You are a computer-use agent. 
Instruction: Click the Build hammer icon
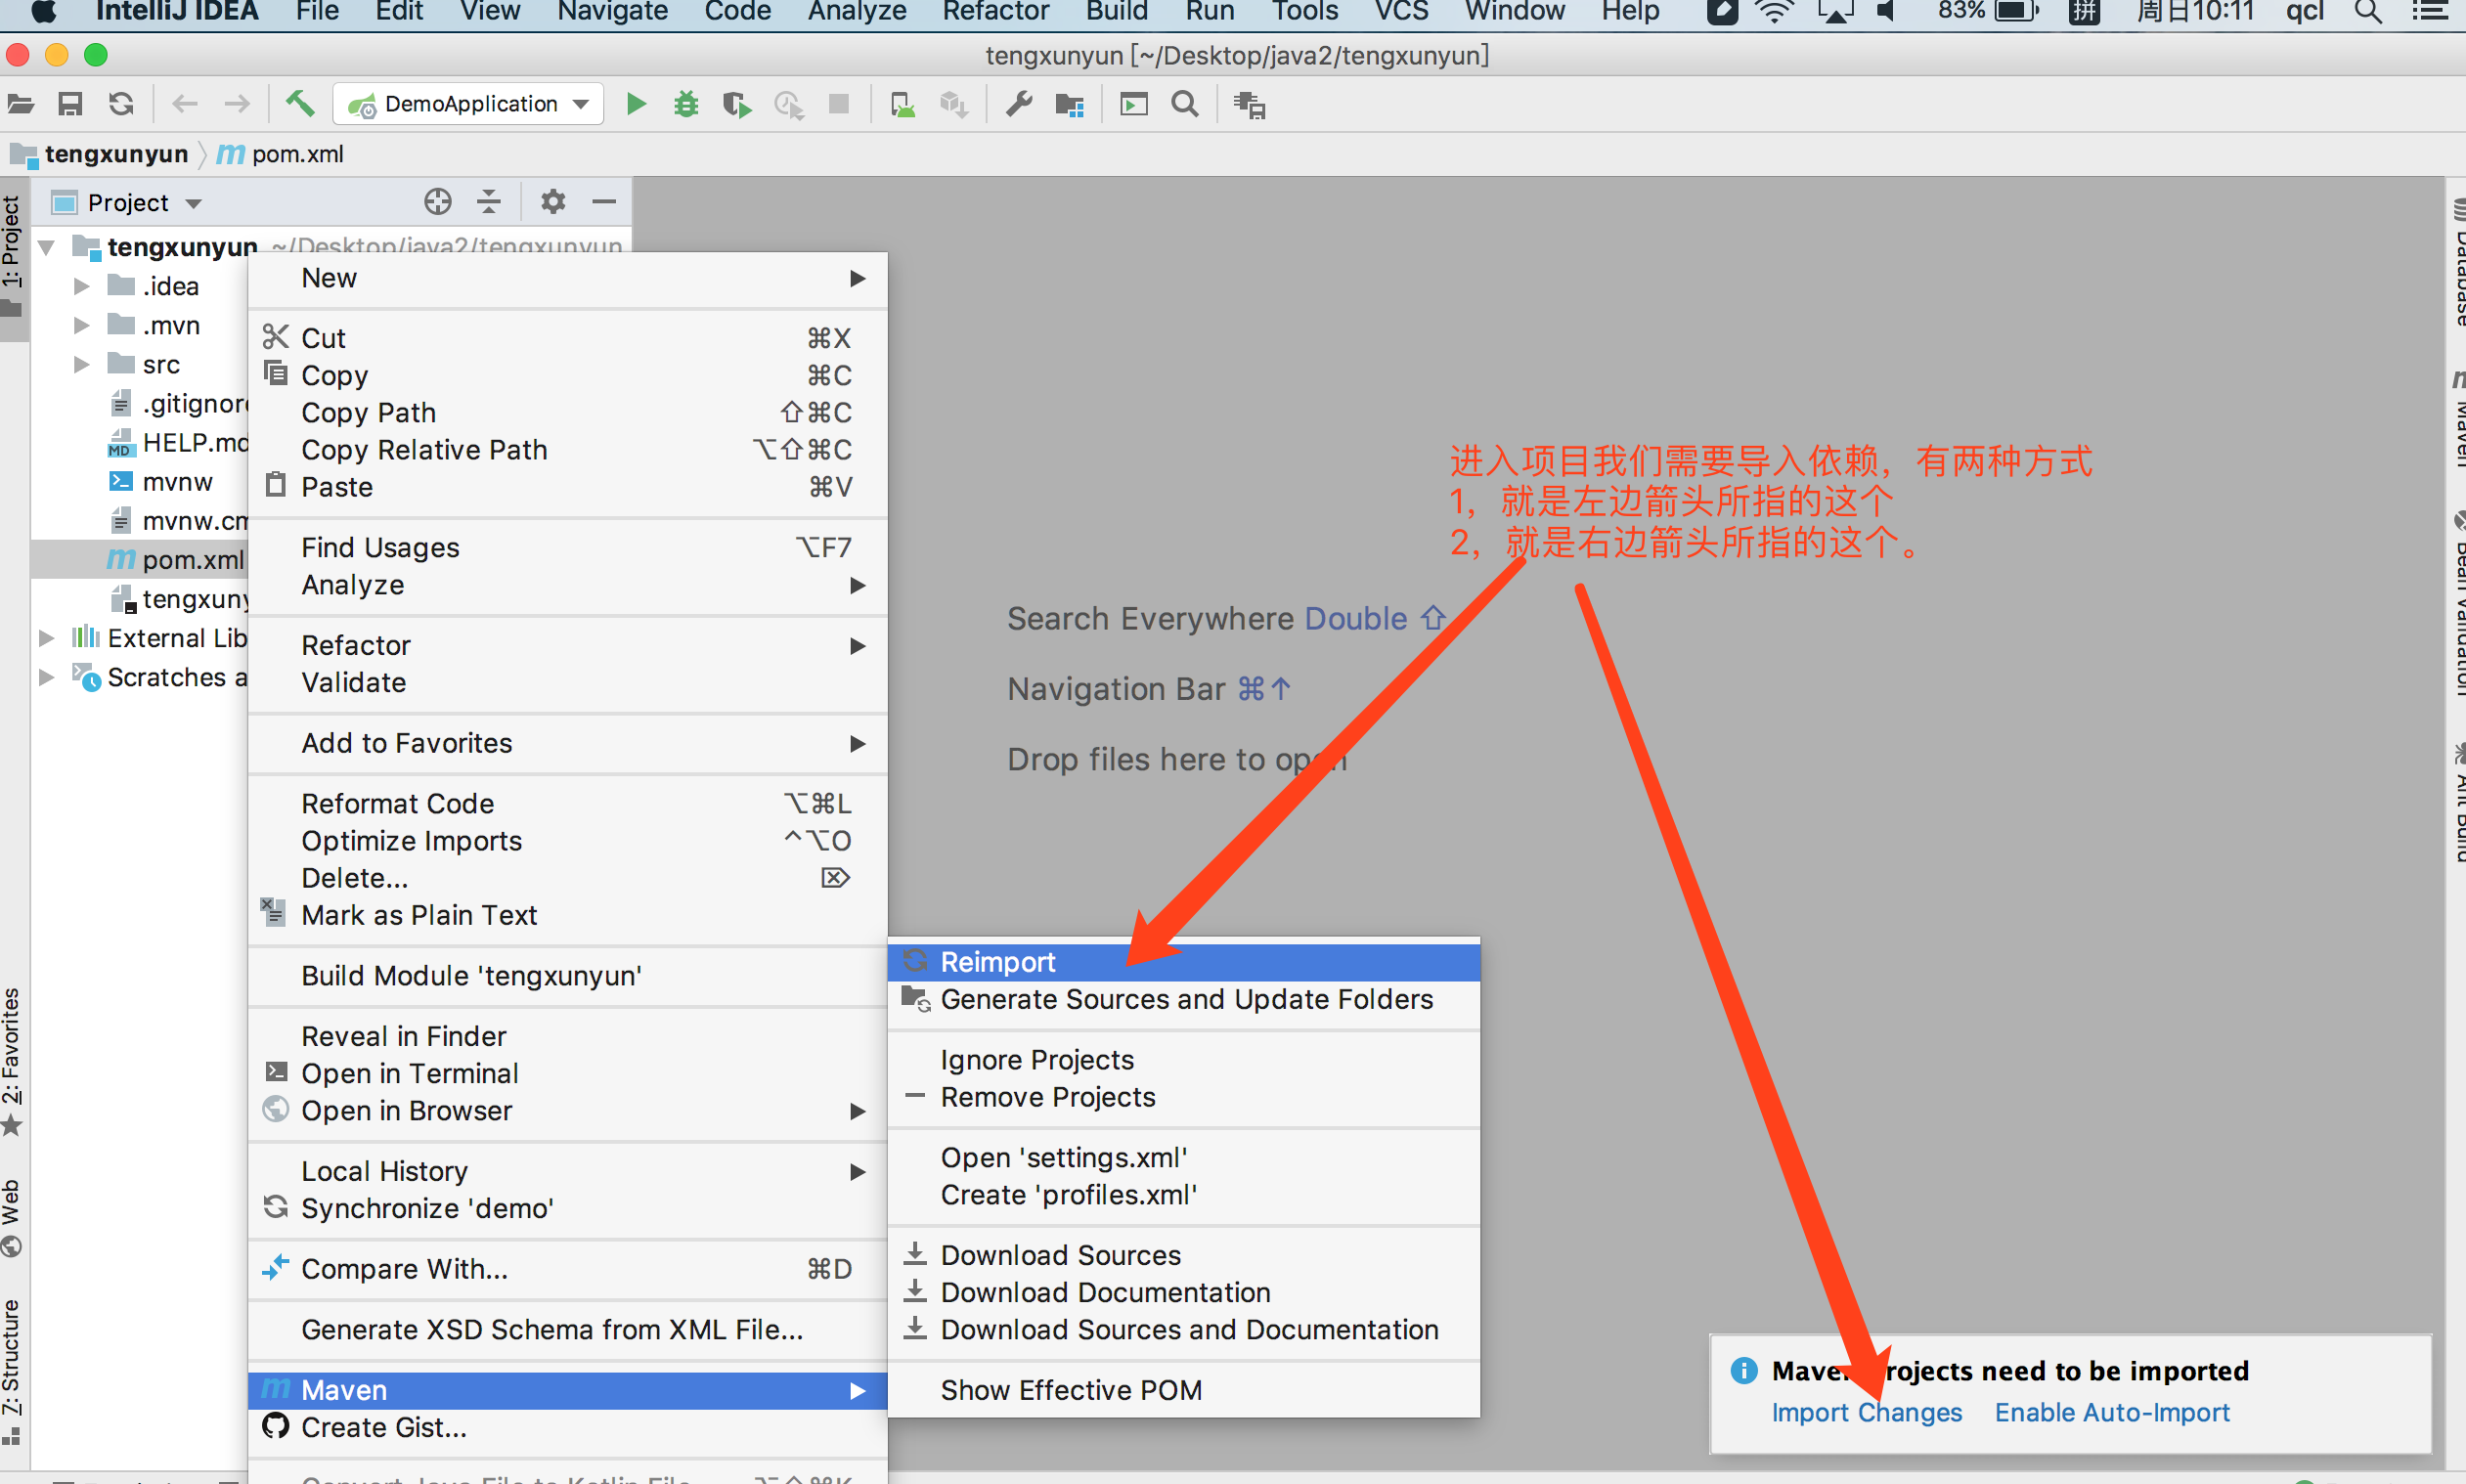click(299, 103)
